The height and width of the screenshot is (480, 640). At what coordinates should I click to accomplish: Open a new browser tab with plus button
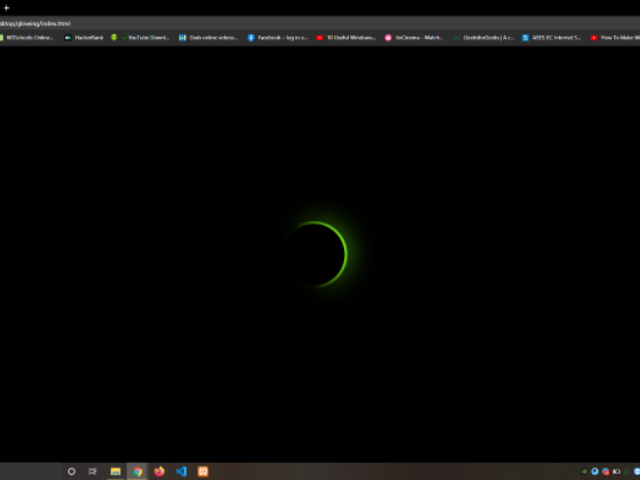point(6,8)
